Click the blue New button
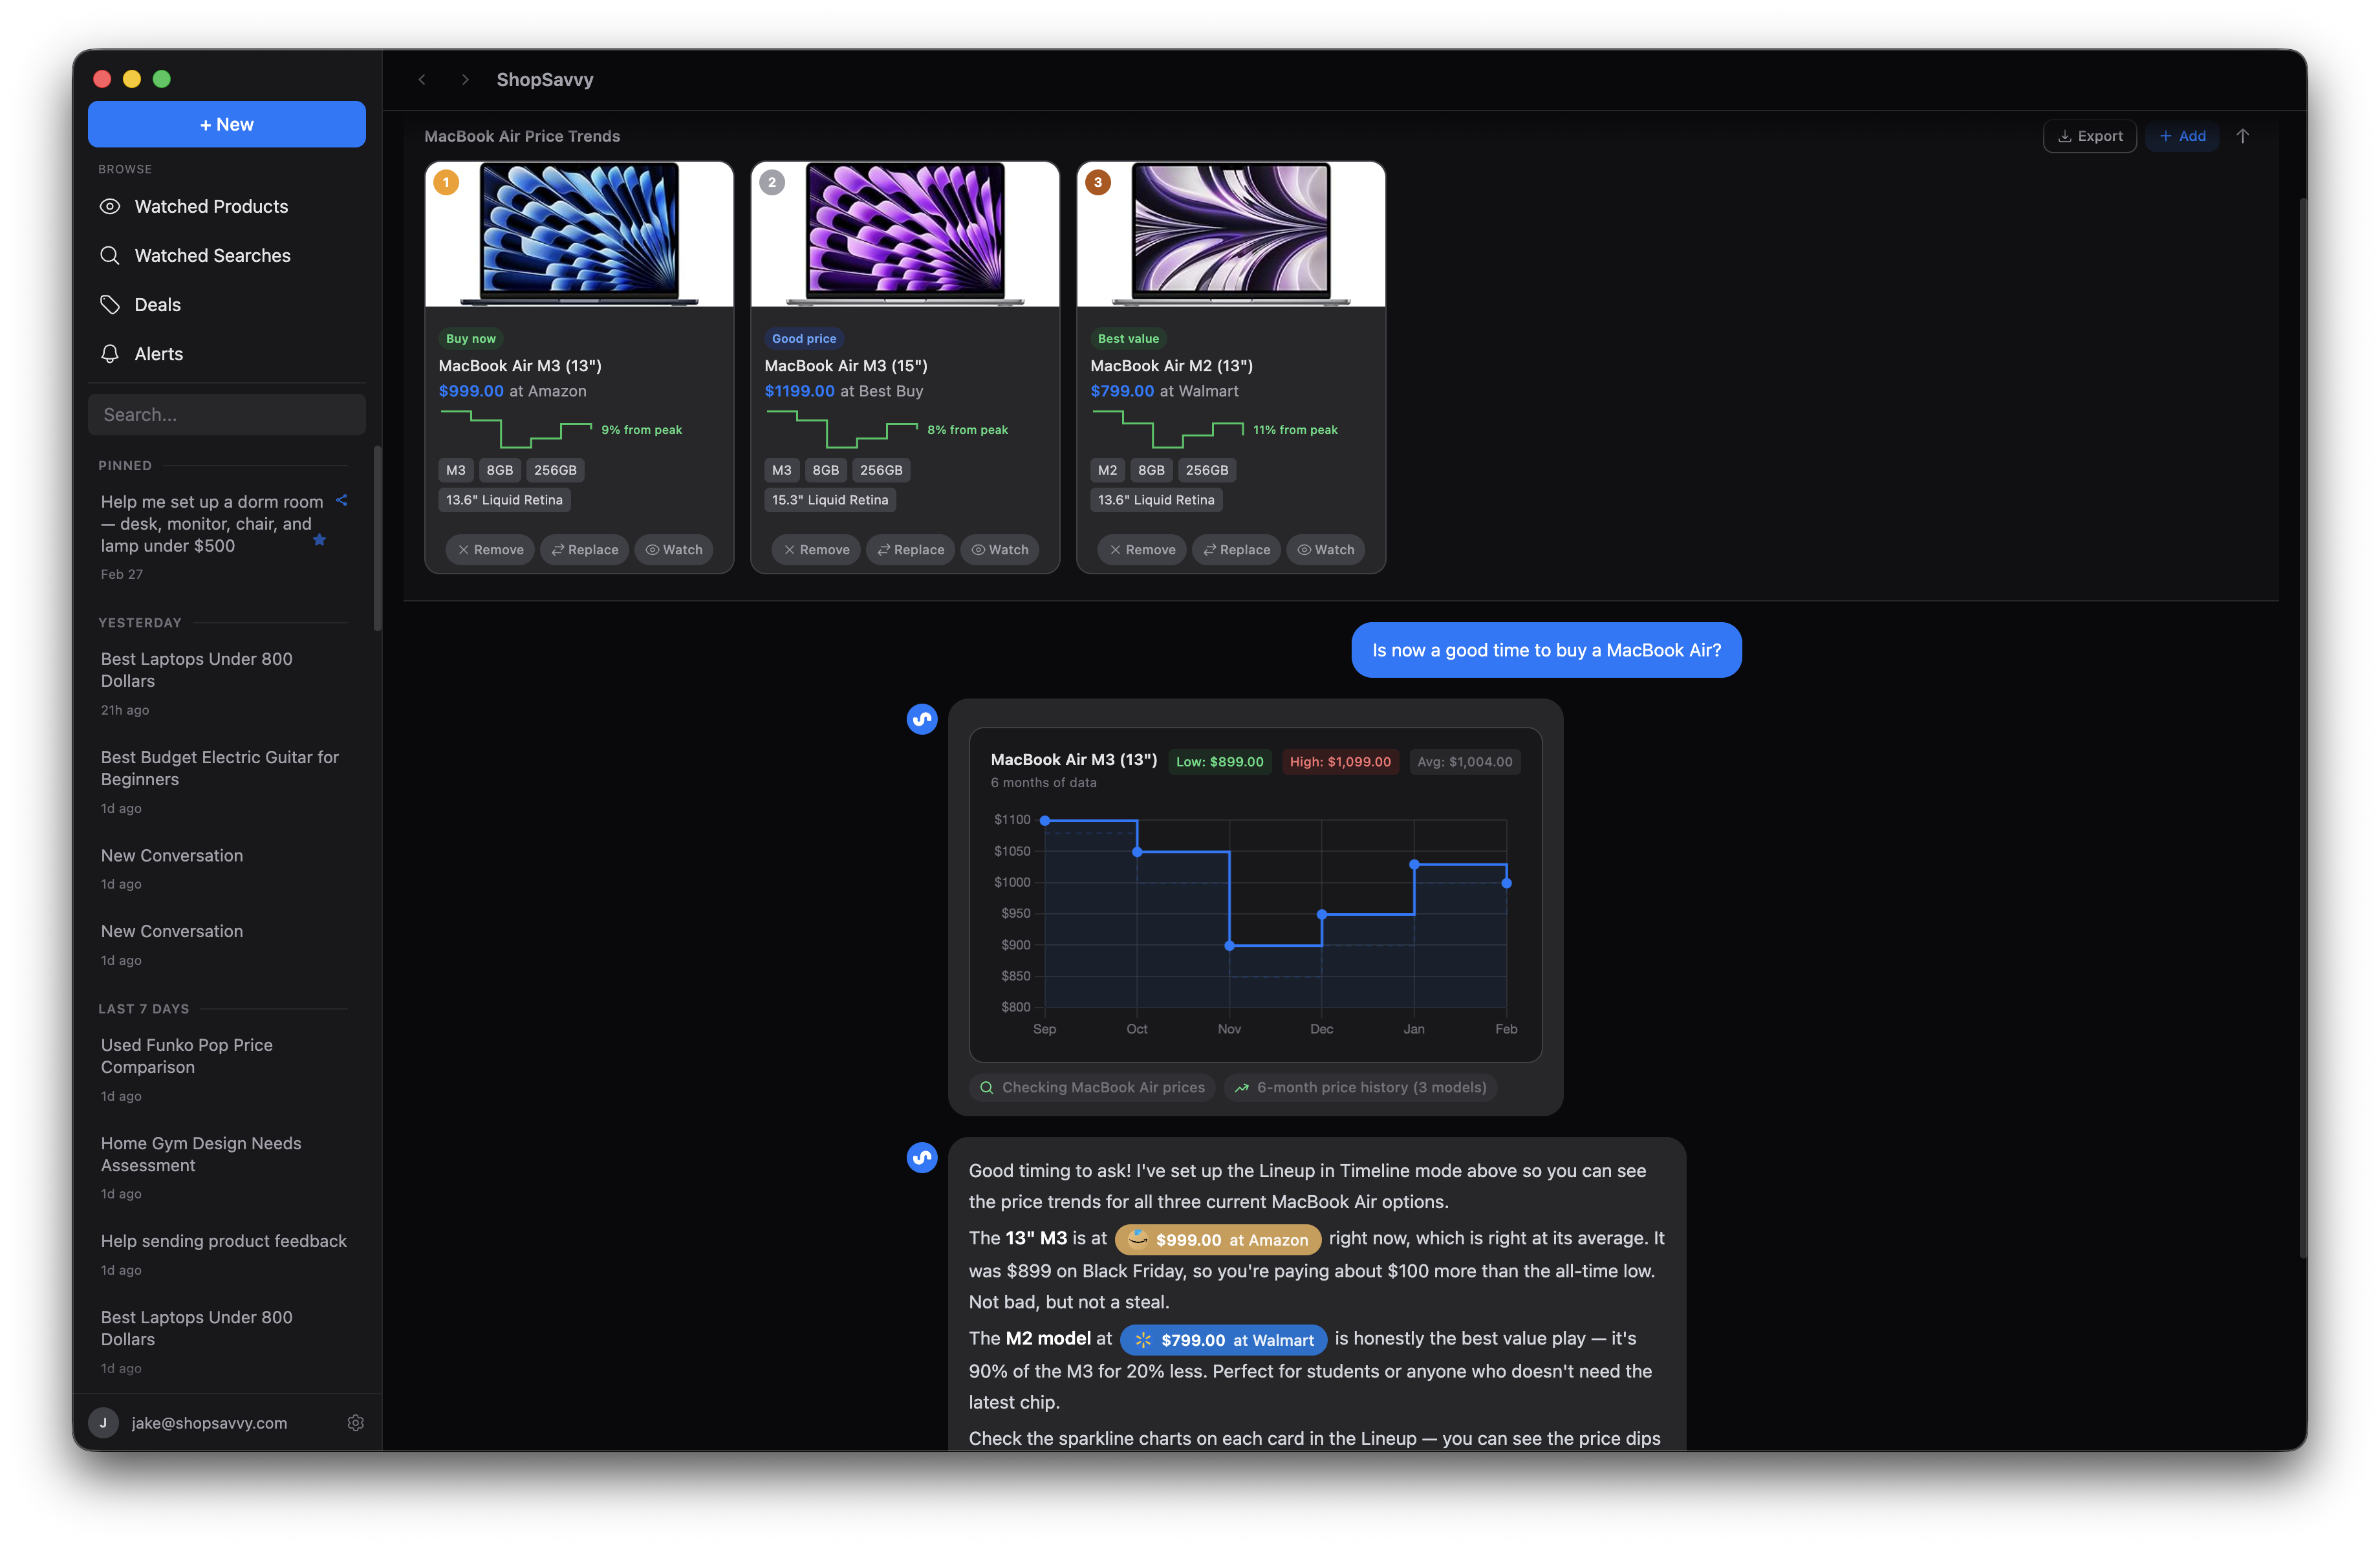Image resolution: width=2380 pixels, height=1547 pixels. point(227,124)
